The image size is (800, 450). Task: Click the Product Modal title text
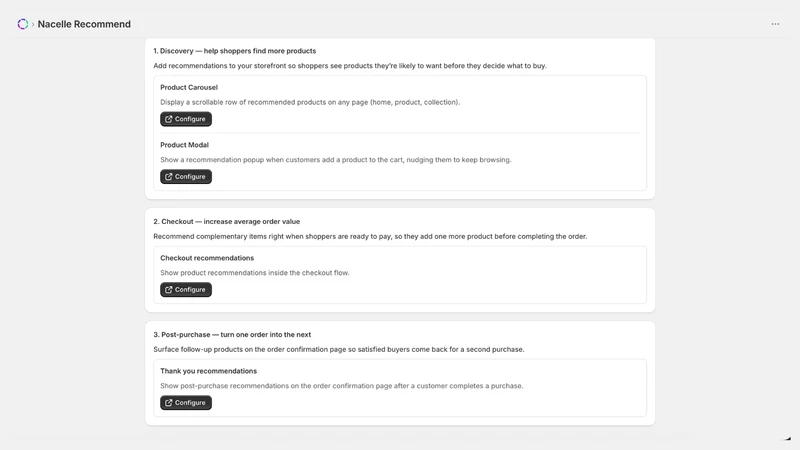tap(184, 145)
